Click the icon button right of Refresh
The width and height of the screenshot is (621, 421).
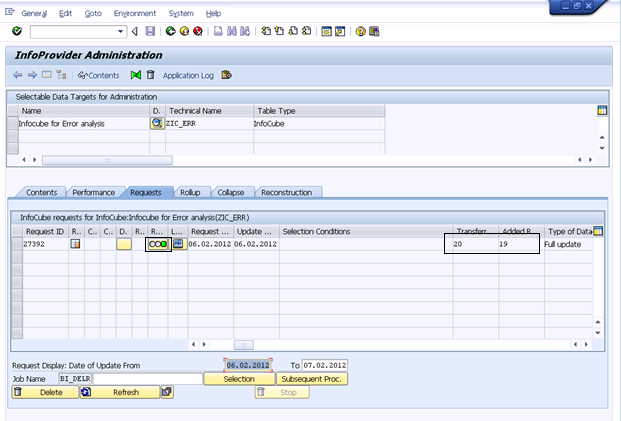167,392
